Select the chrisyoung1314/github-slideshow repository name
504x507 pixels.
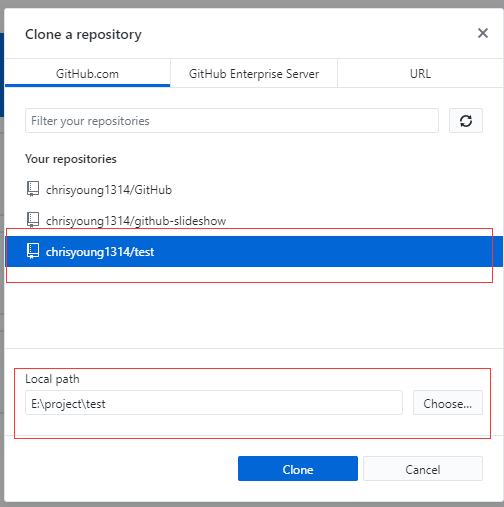pos(136,221)
